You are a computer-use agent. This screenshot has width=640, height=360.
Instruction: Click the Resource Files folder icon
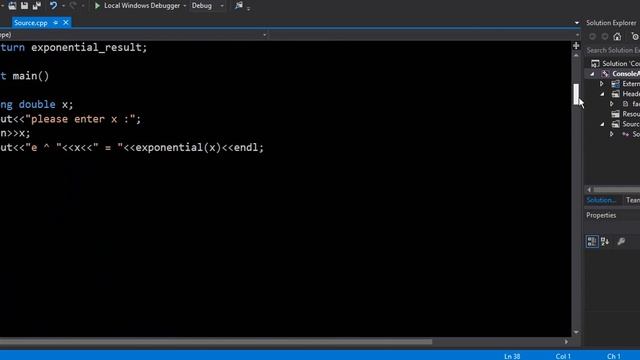[616, 114]
